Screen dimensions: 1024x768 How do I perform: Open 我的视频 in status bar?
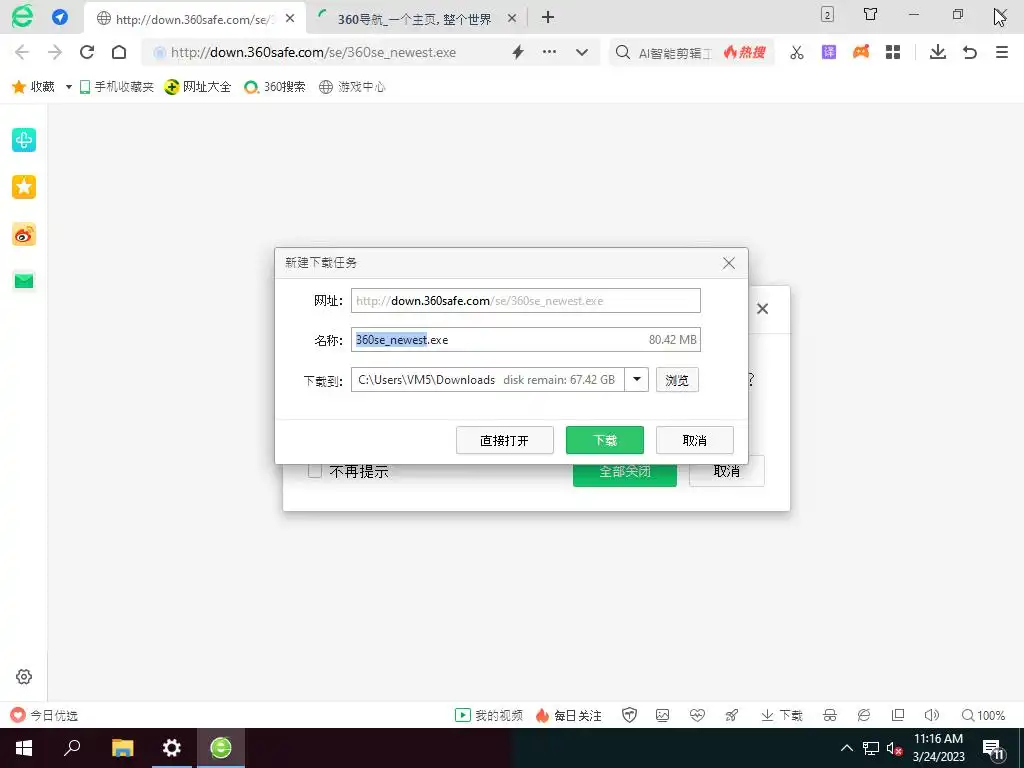pos(488,716)
